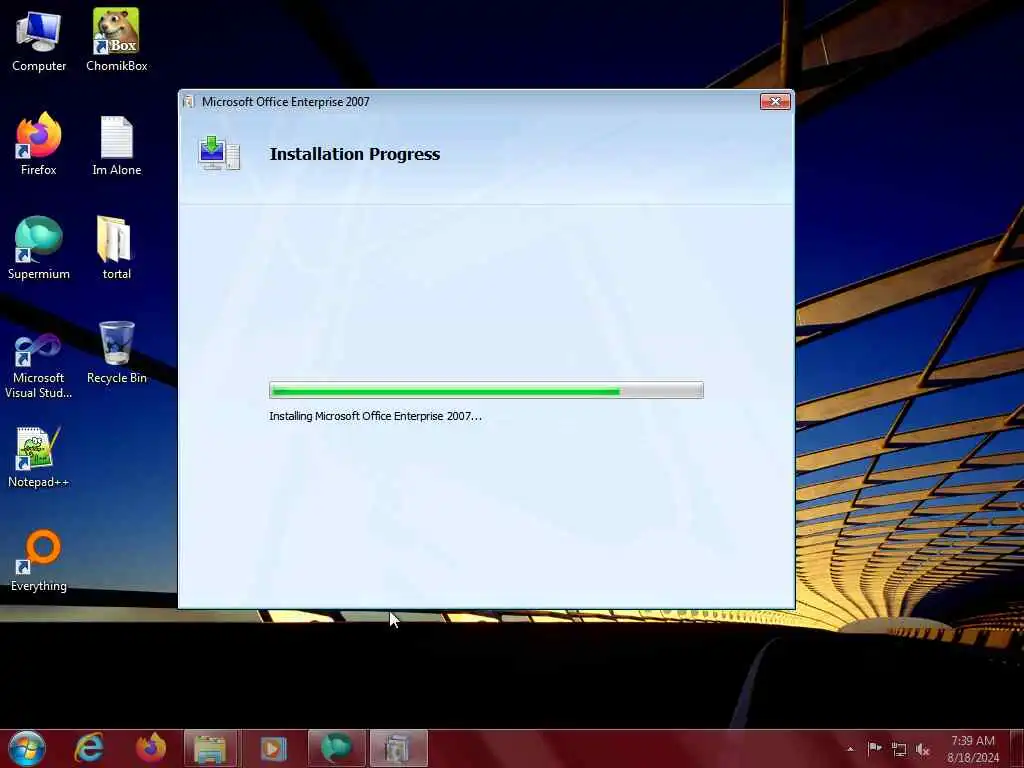Screen dimensions: 1024x768
Task: Open network status tray icon
Action: point(899,750)
